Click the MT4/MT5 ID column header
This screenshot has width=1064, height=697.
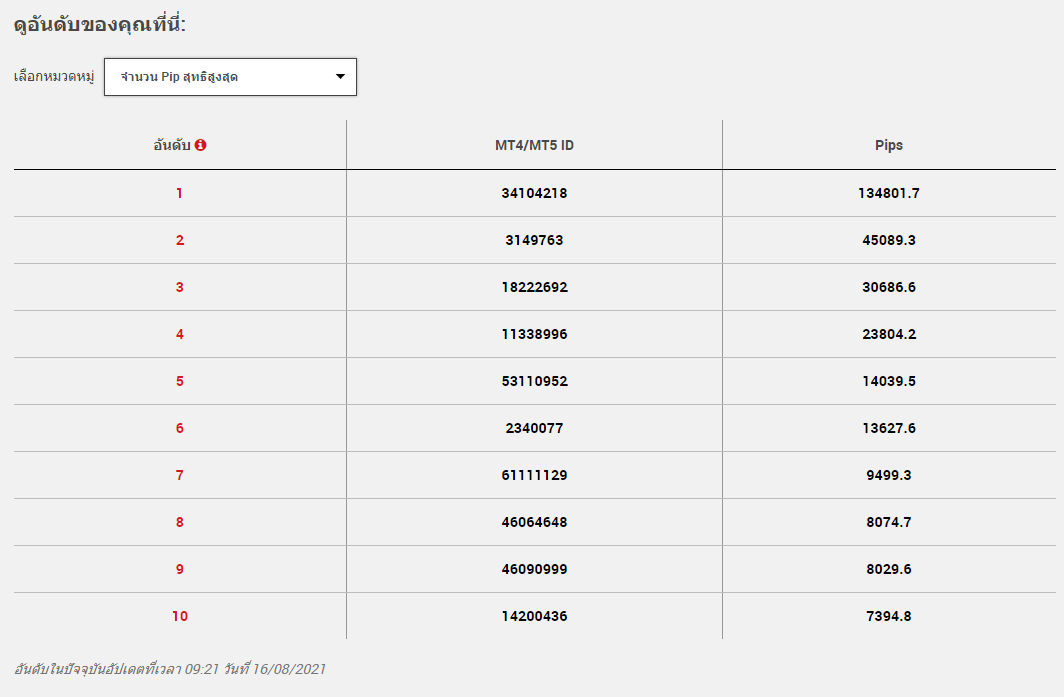click(x=534, y=145)
